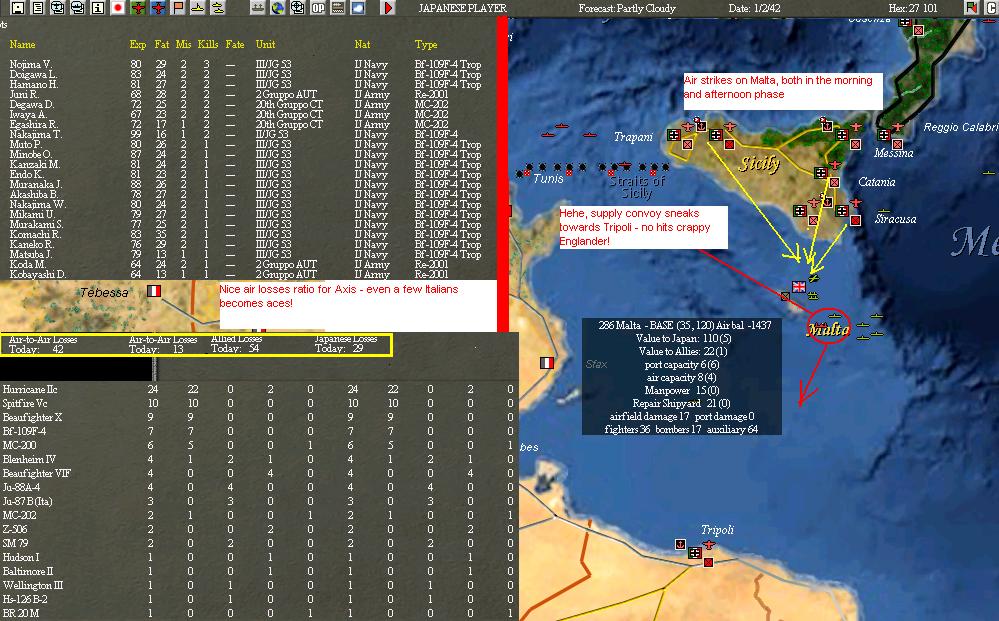The width and height of the screenshot is (999, 621).
Task: Select the Beaufighter X losses row
Action: (258, 417)
